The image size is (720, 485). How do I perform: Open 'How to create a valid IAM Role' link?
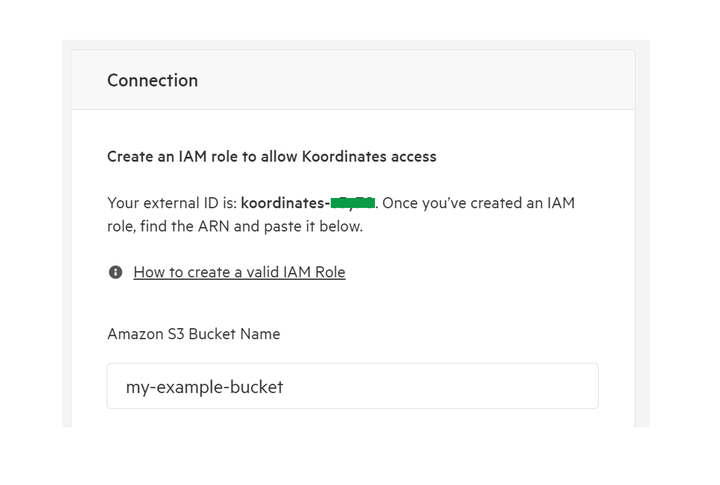(239, 272)
